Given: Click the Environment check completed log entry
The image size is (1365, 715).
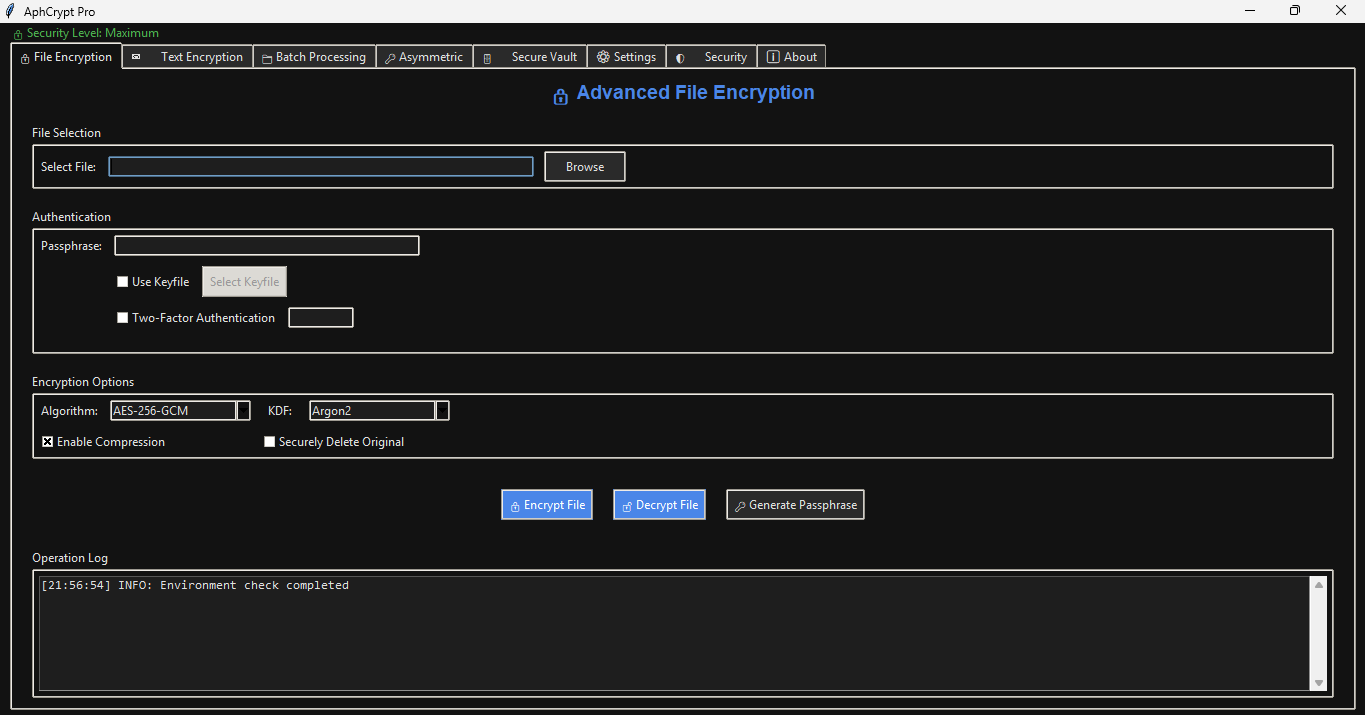Looking at the screenshot, I should pyautogui.click(x=195, y=585).
